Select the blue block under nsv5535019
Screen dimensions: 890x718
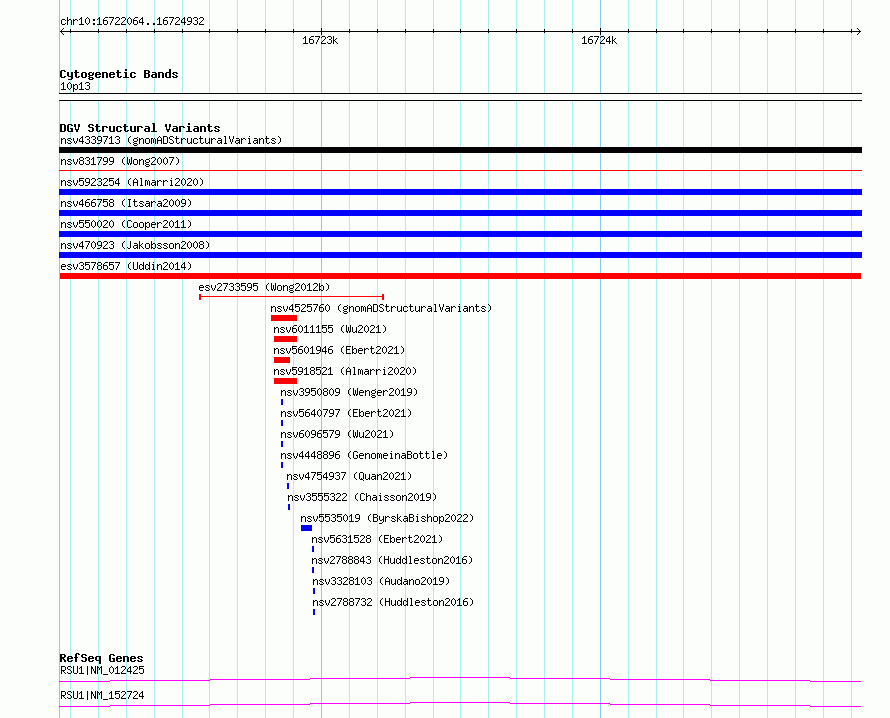[x=307, y=528]
